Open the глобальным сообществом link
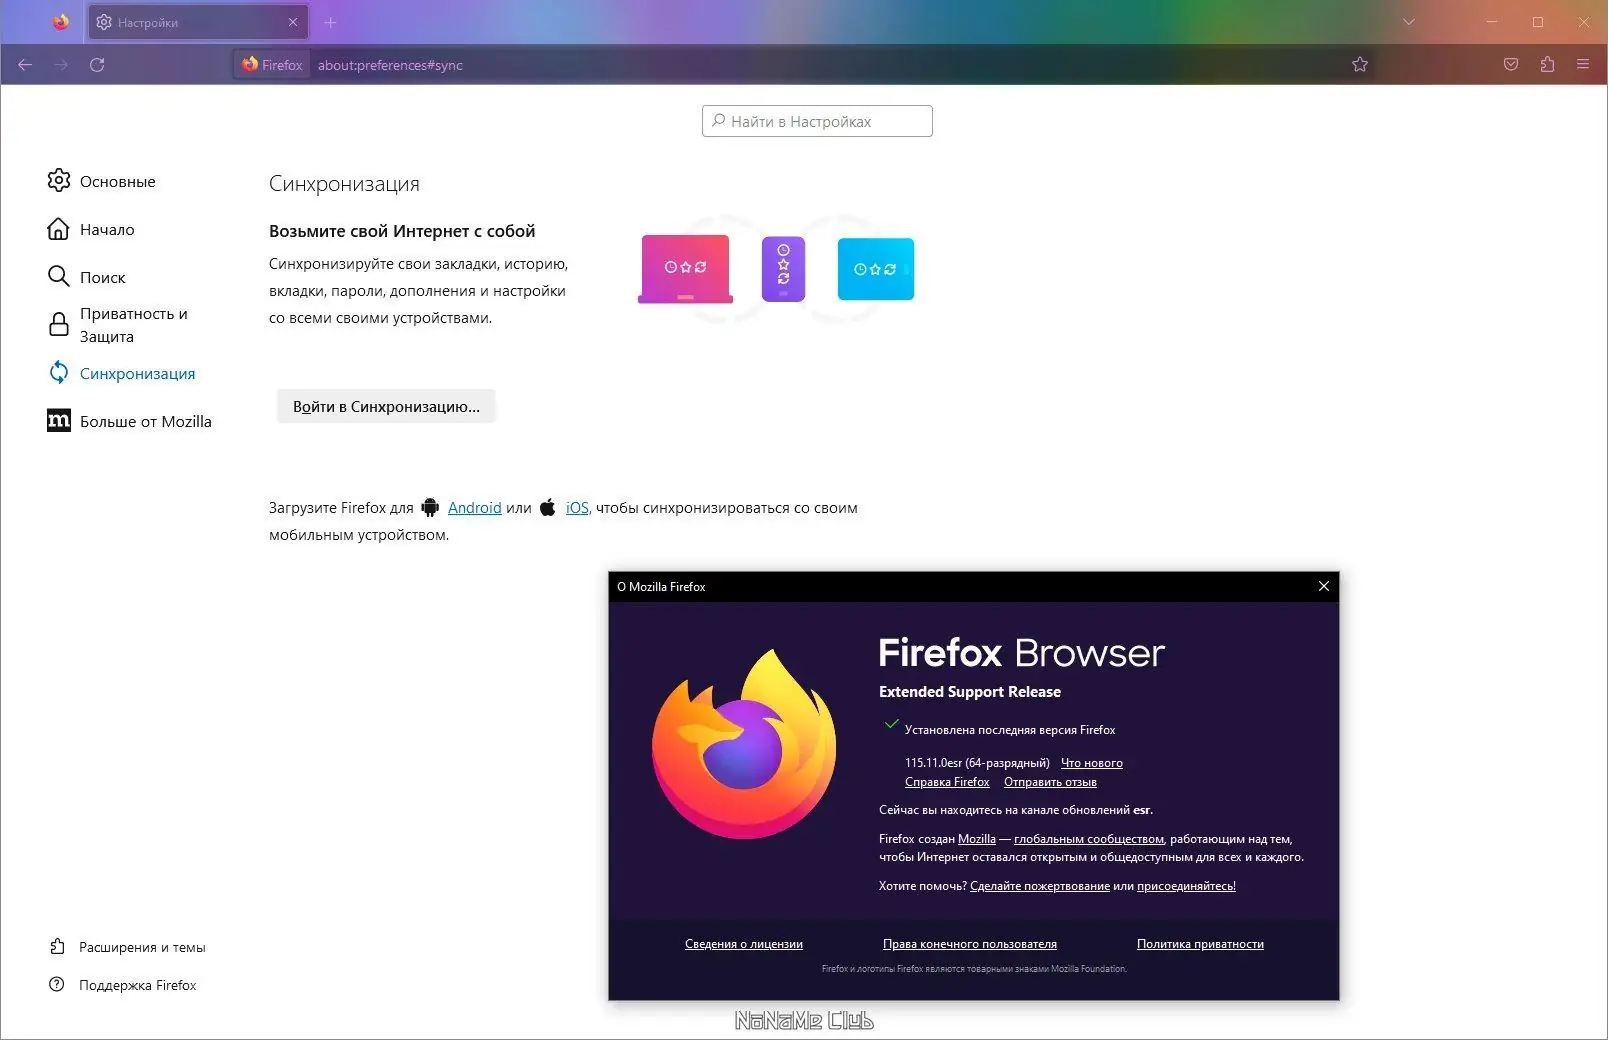 point(1089,839)
